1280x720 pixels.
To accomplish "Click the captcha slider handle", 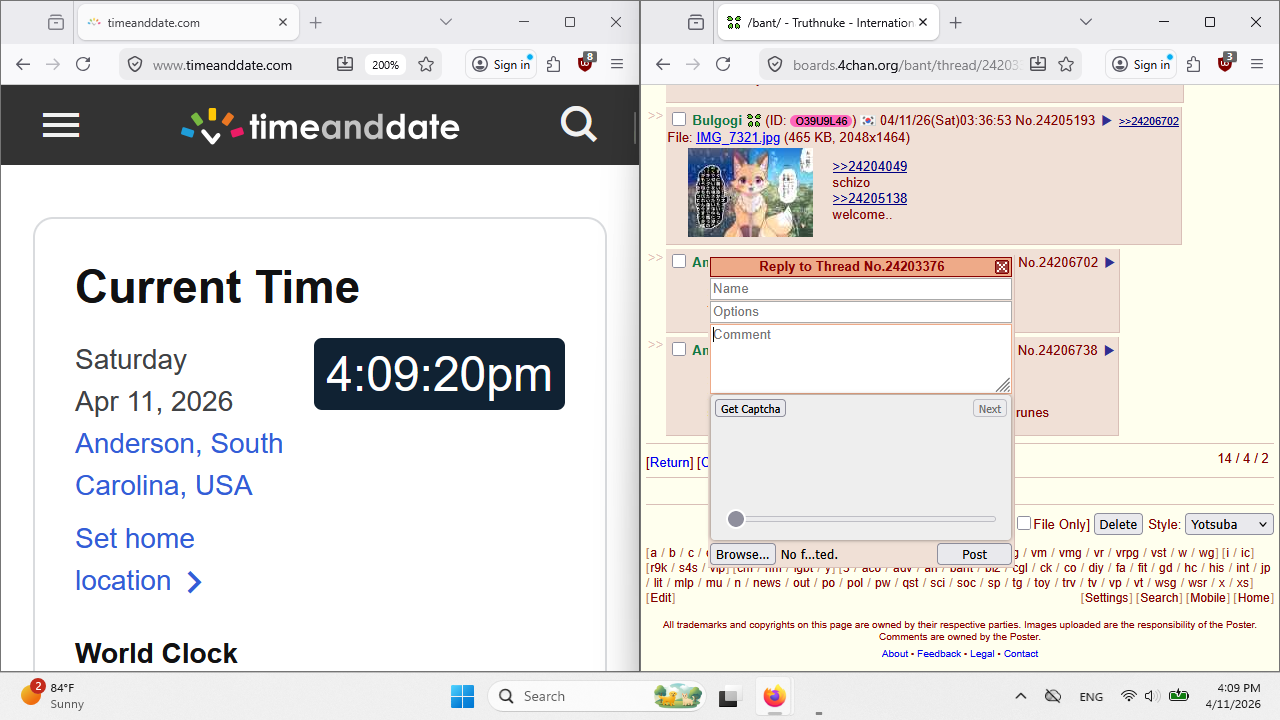I will pyautogui.click(x=736, y=519).
